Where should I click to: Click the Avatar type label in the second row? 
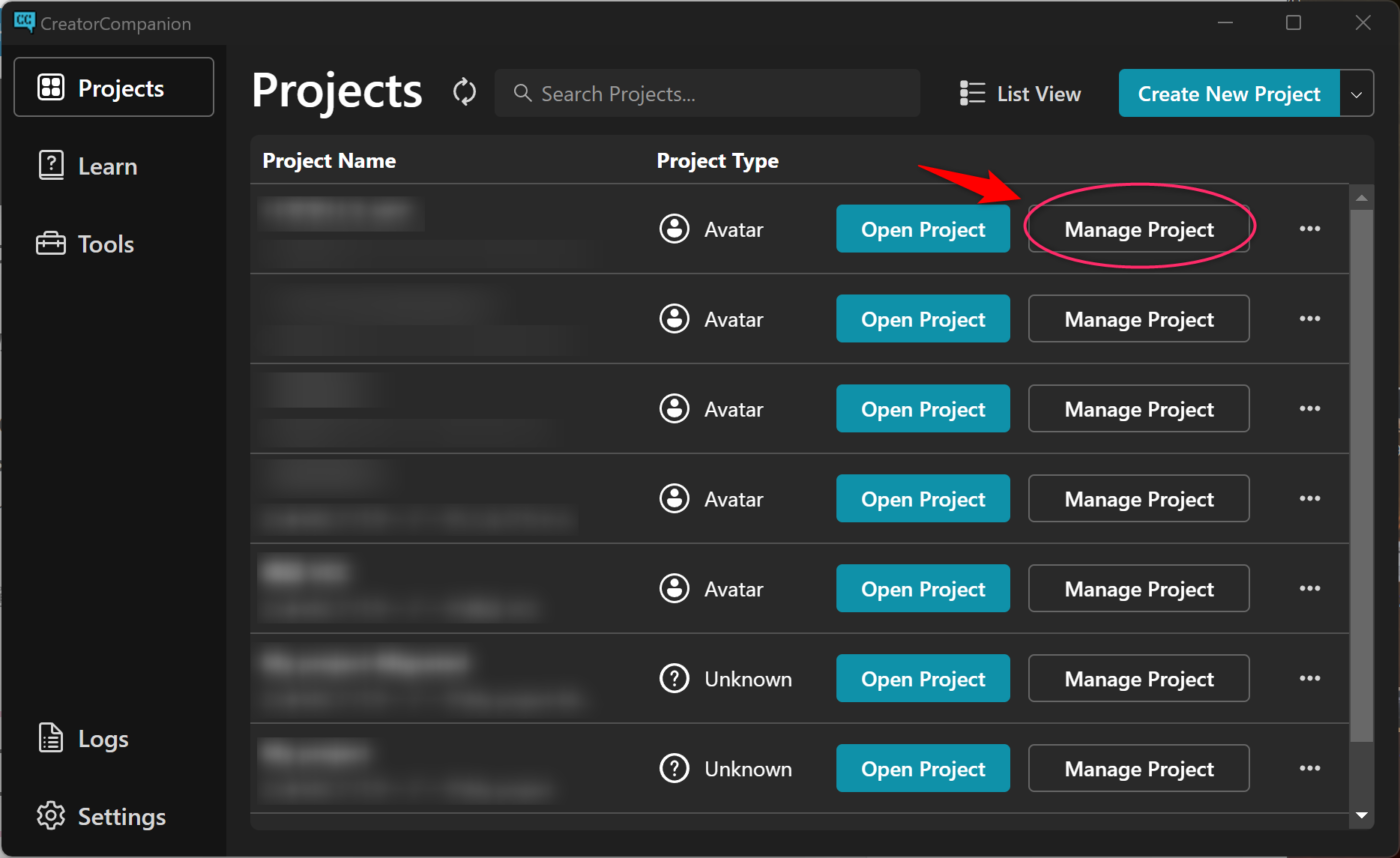pyautogui.click(x=734, y=319)
